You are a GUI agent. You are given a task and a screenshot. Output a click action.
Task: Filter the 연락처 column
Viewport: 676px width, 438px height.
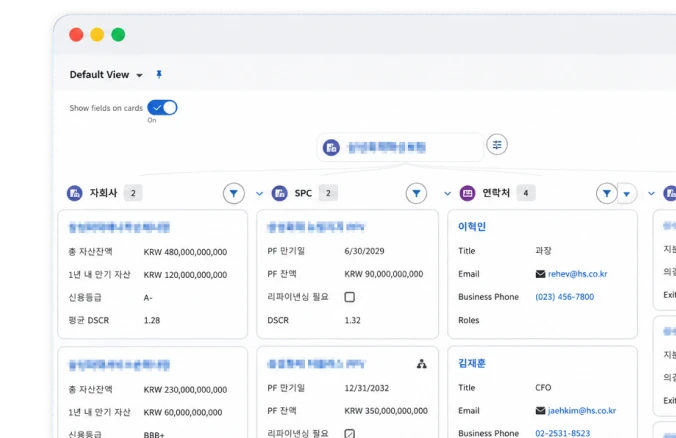click(x=607, y=194)
